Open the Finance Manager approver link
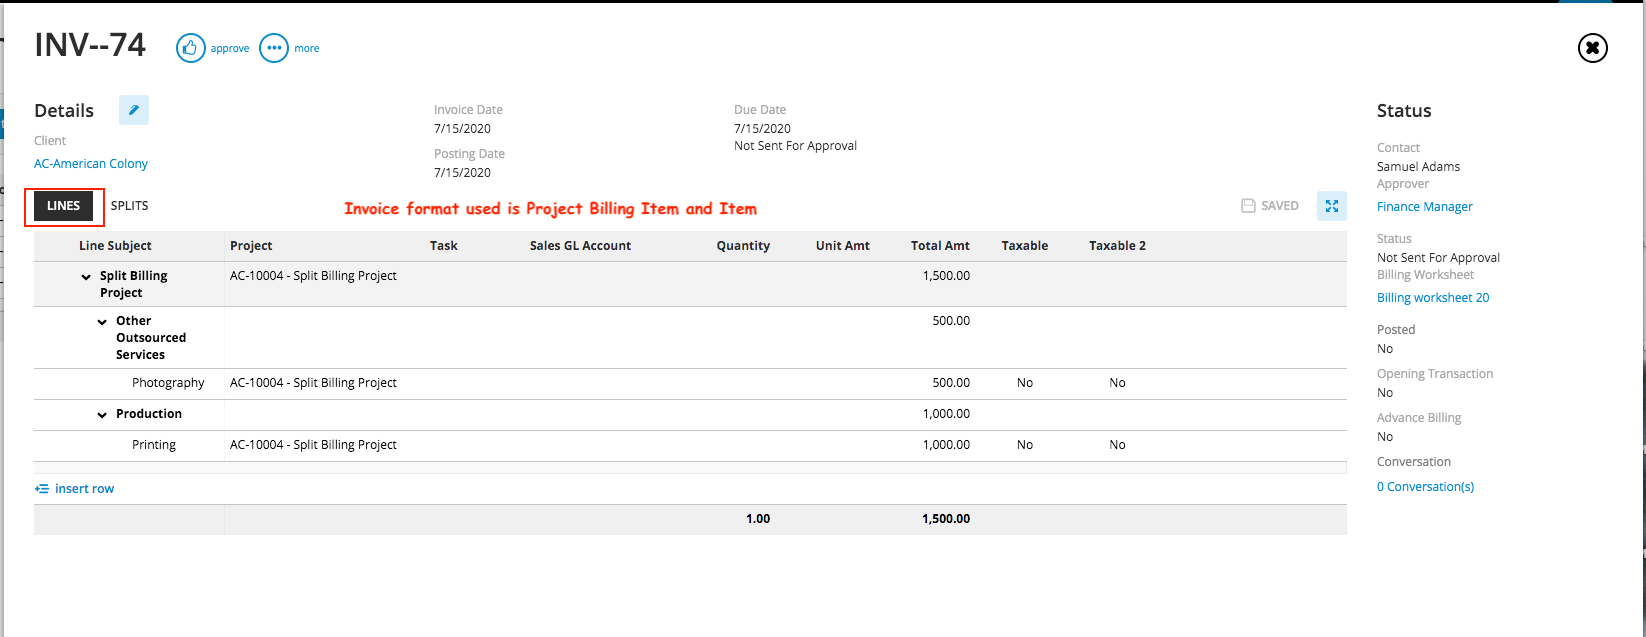 (1425, 207)
